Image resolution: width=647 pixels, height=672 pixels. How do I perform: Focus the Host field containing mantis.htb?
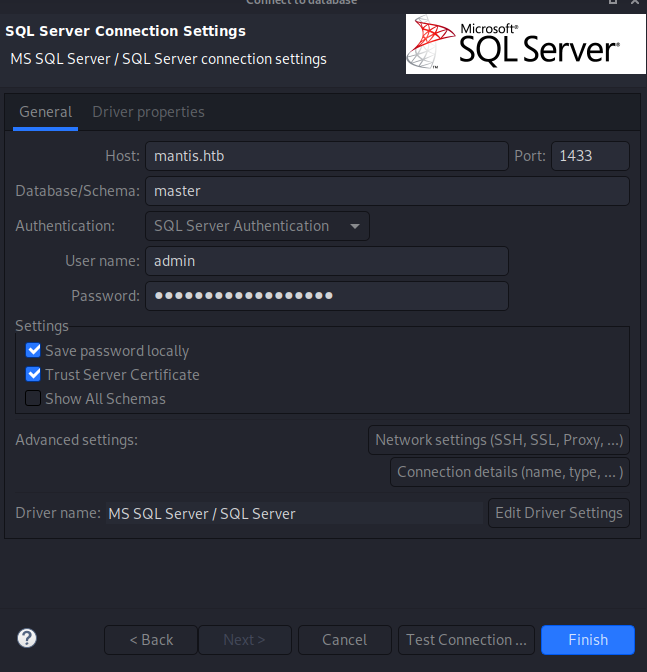coord(326,156)
